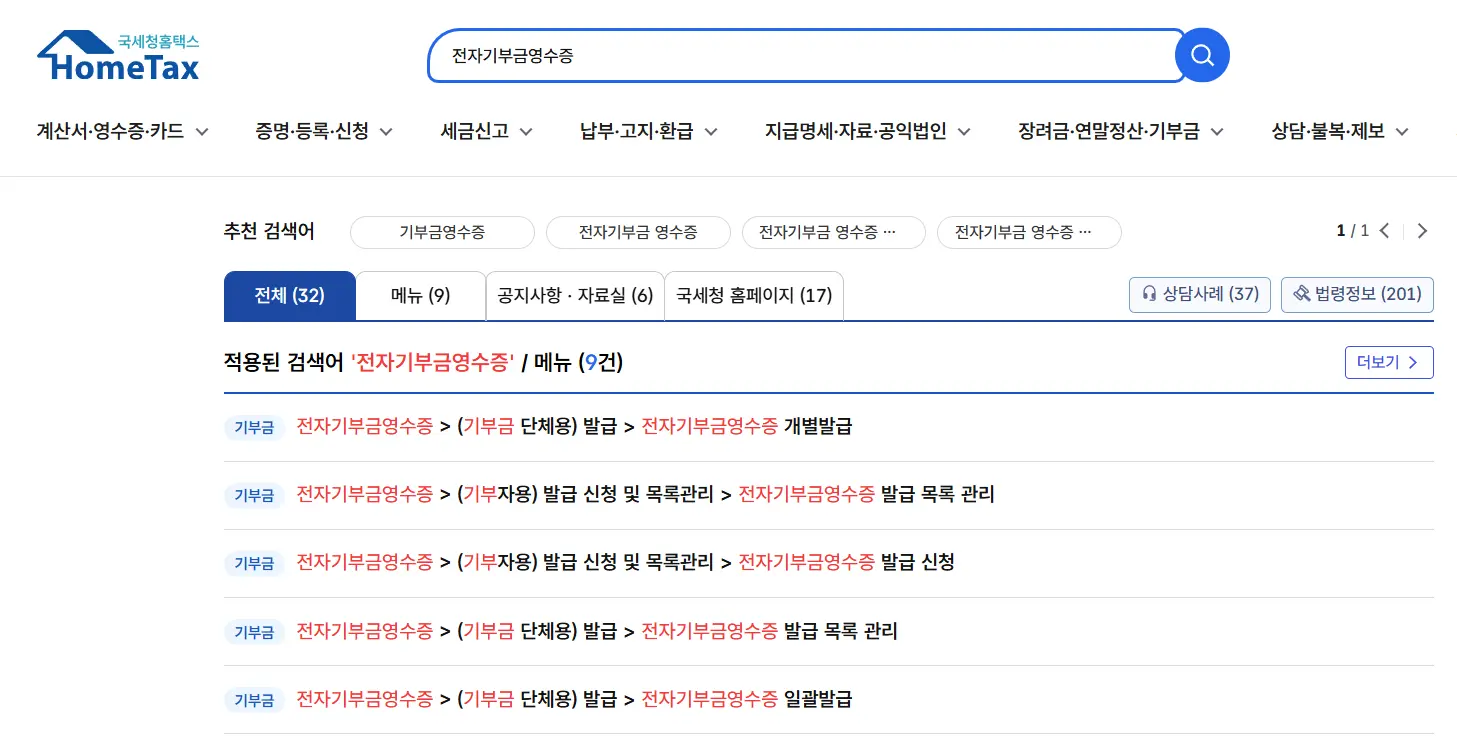1457x754 pixels.
Task: Expand 세금신고 menu
Action: coord(486,131)
